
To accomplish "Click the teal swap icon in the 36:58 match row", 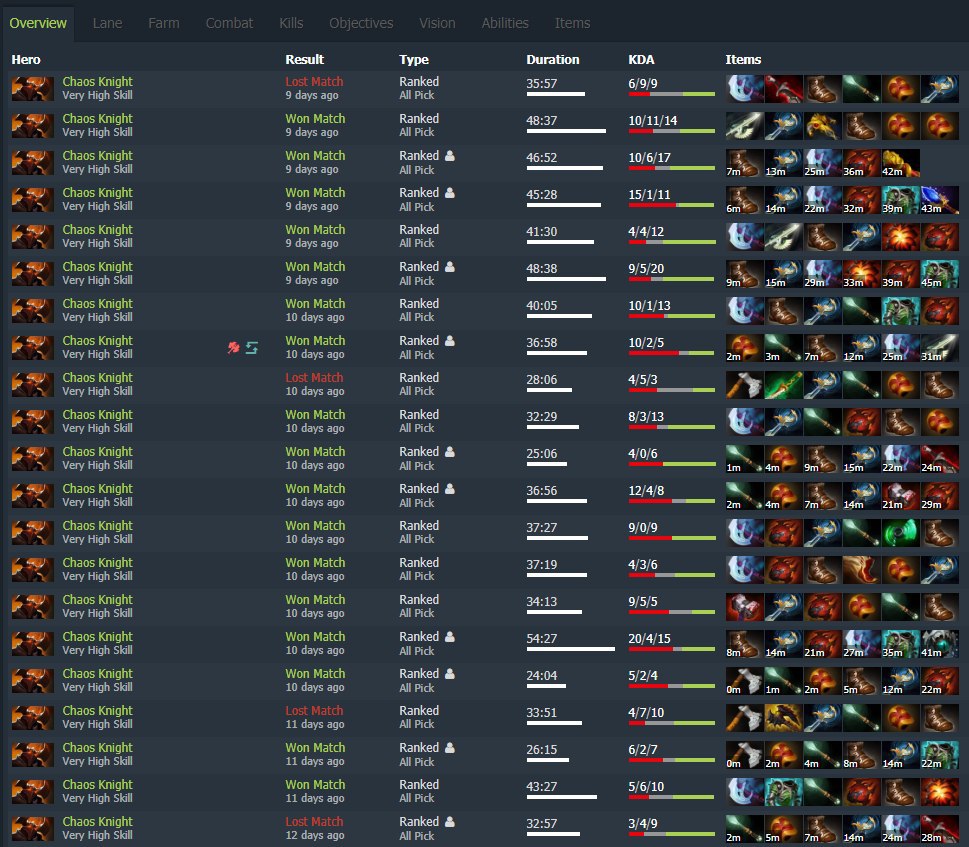I will pyautogui.click(x=252, y=348).
